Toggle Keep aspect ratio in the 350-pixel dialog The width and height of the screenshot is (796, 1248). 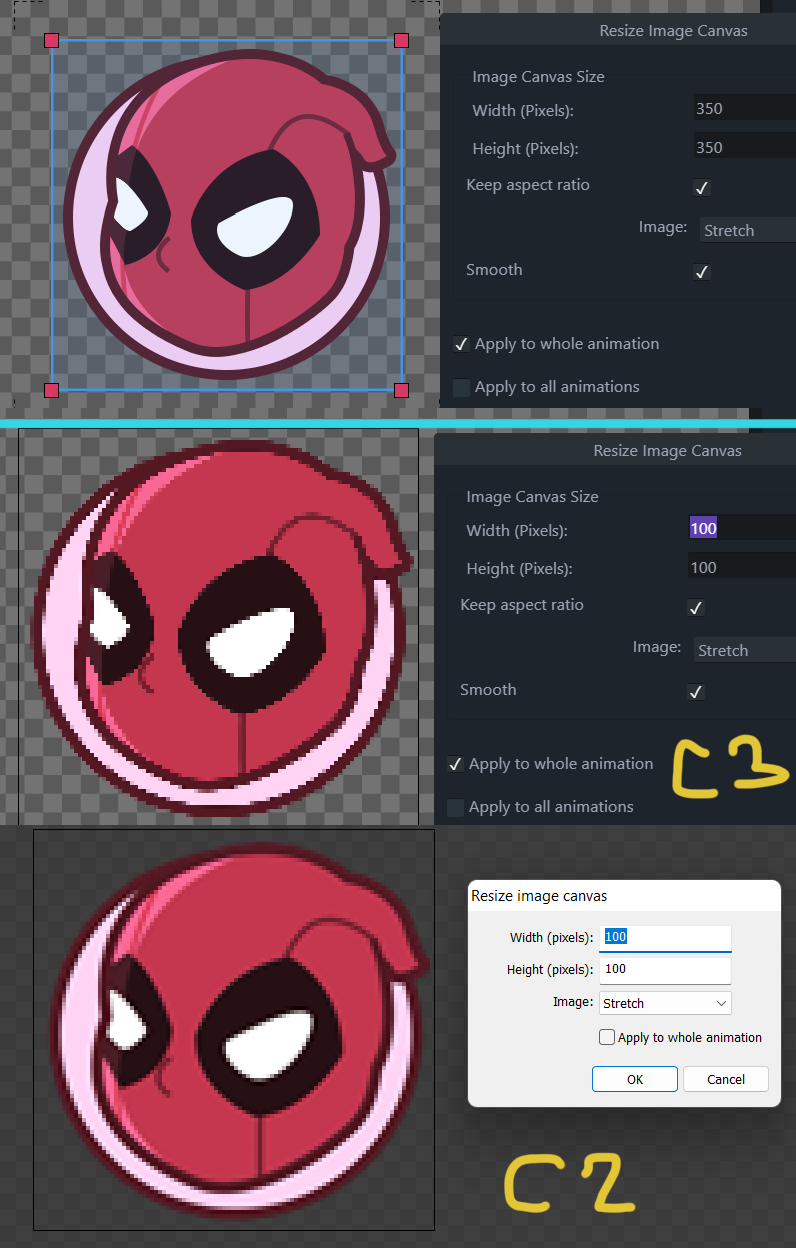702,187
